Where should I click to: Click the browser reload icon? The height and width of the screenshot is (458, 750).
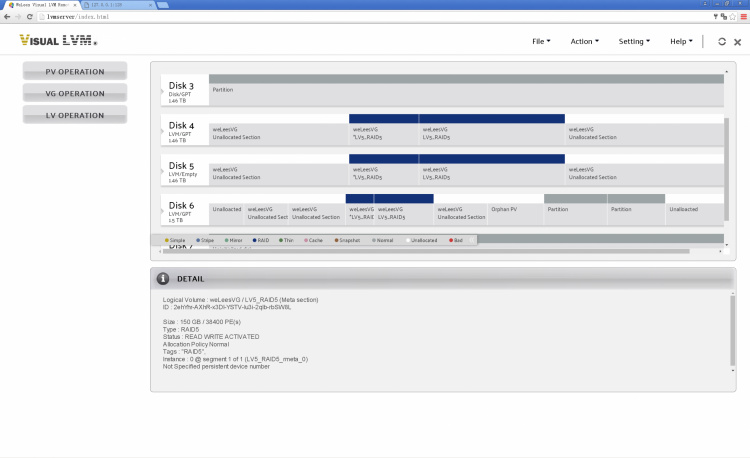pos(35,17)
